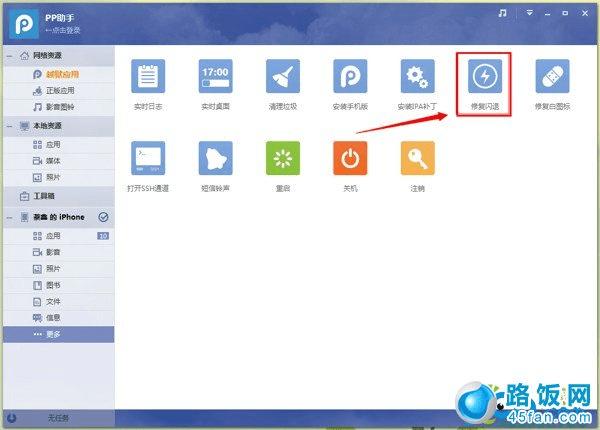
Task: Click the 修复白图标 bandage repair tool
Action: pyautogui.click(x=552, y=76)
